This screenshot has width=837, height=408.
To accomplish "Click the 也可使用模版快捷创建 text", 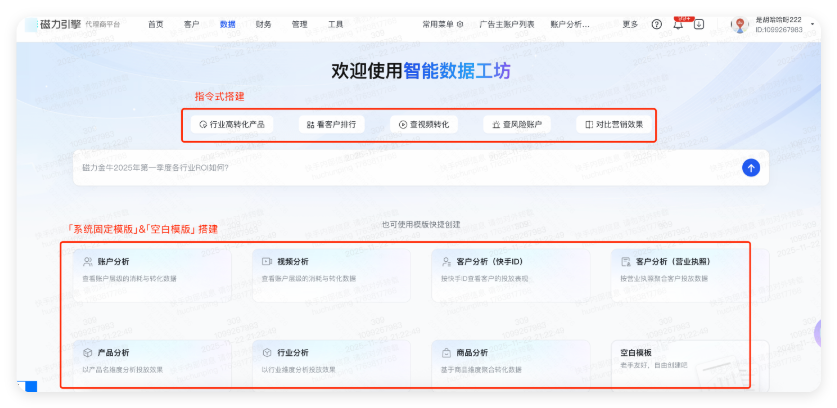I will click(421, 224).
